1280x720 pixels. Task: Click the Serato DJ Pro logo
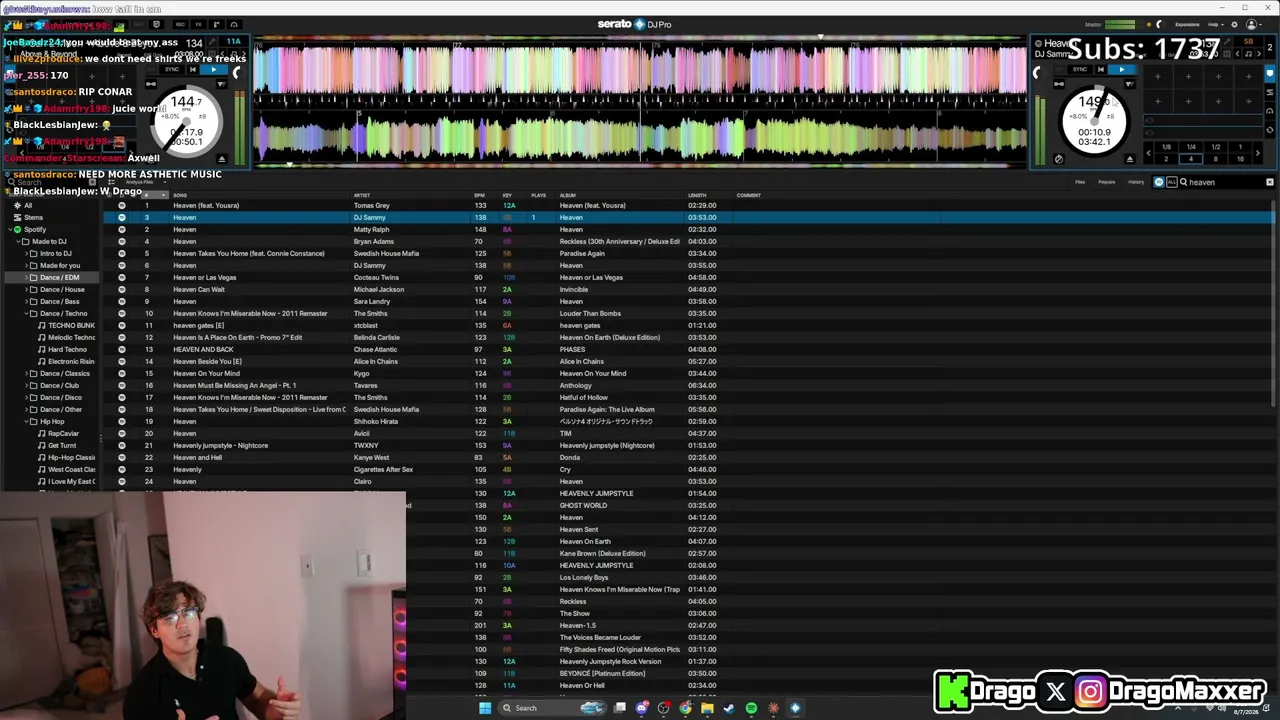(x=635, y=24)
